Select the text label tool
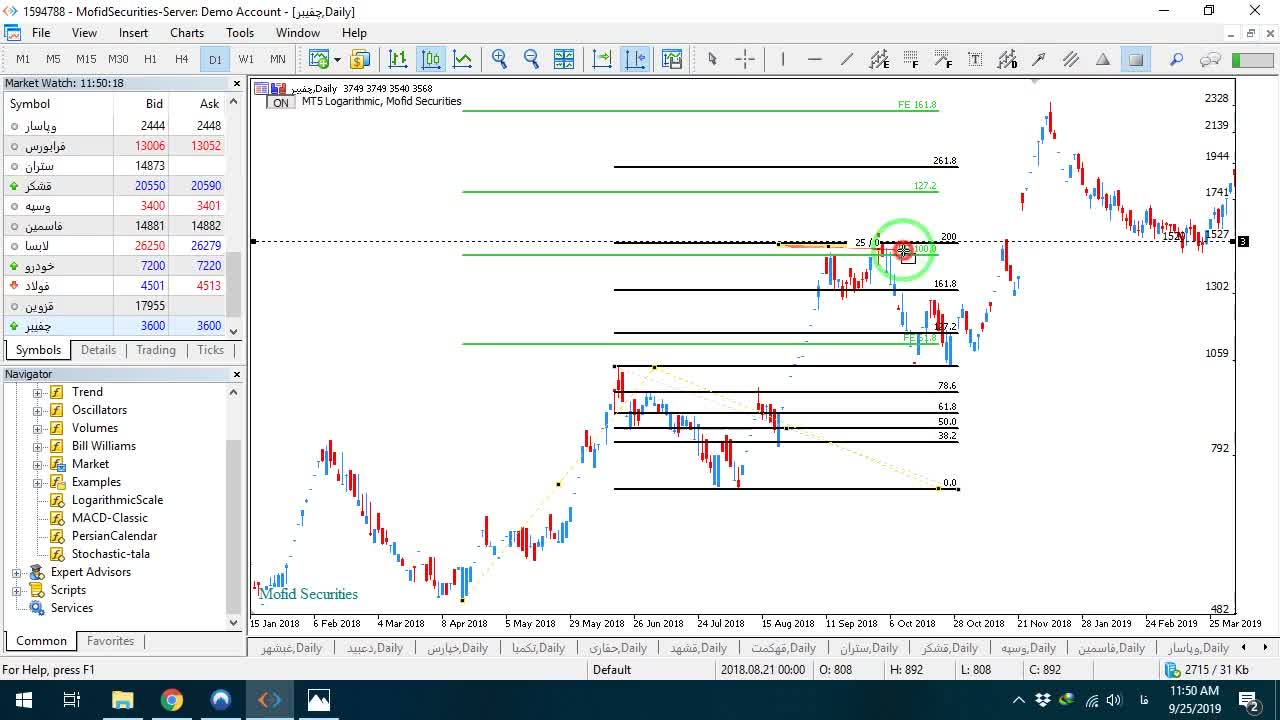1280x720 pixels. [975, 59]
